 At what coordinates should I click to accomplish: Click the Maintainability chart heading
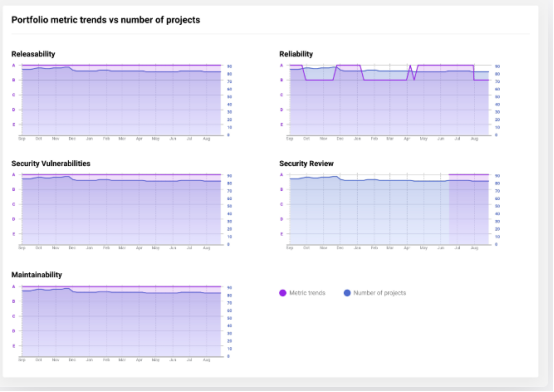[x=37, y=275]
